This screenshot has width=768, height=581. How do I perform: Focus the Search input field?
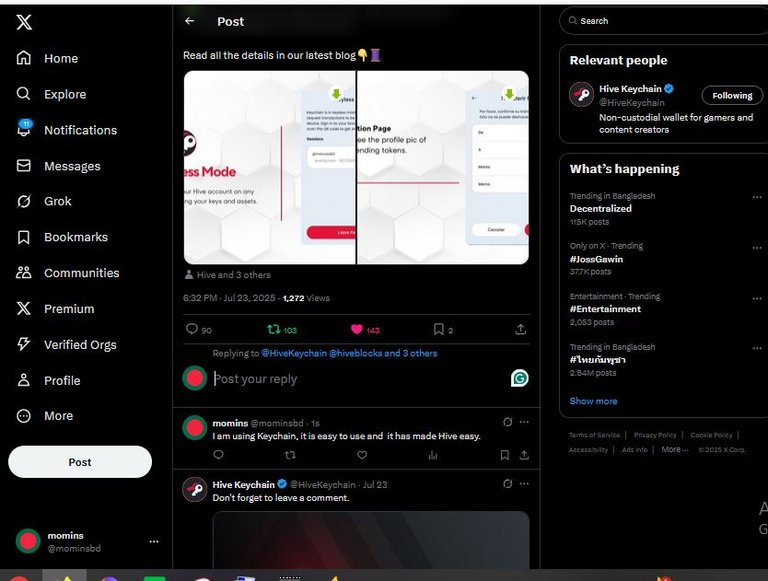click(666, 21)
